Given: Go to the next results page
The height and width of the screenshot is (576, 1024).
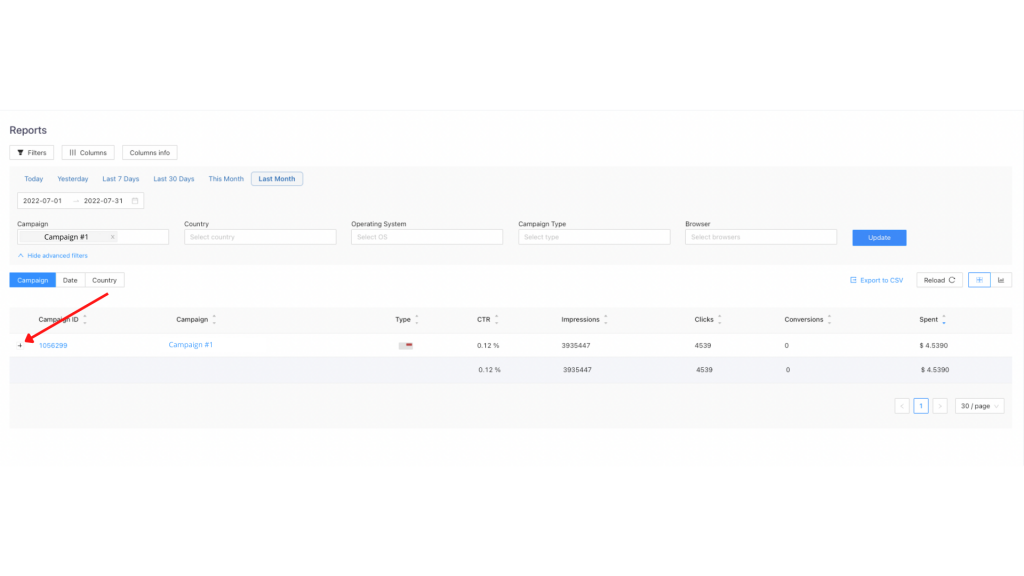Looking at the screenshot, I should point(939,406).
